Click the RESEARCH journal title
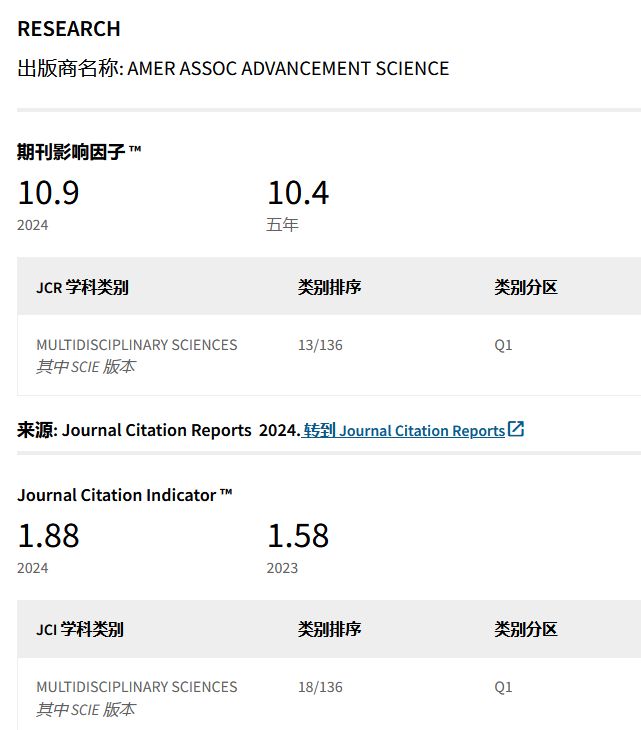The image size is (641, 730). point(69,29)
